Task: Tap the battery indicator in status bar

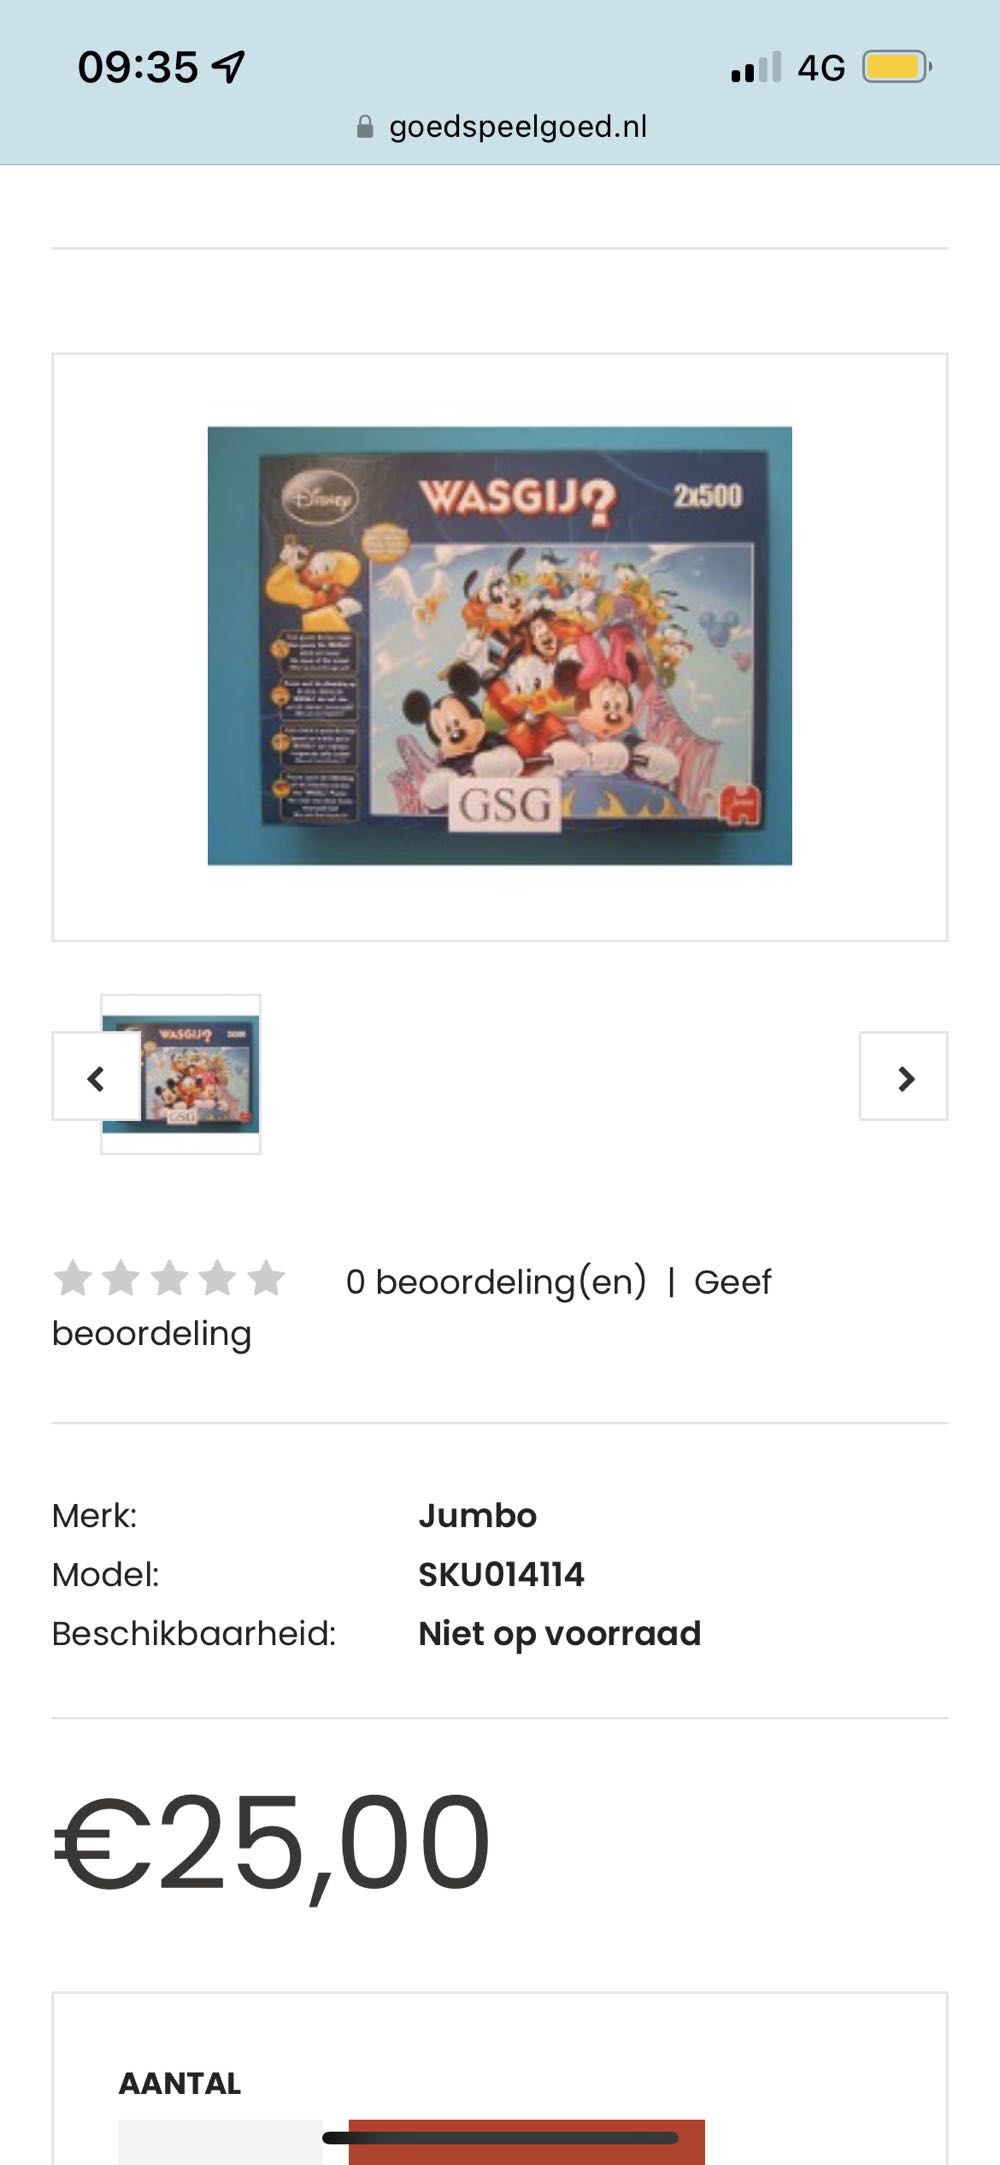Action: (897, 67)
